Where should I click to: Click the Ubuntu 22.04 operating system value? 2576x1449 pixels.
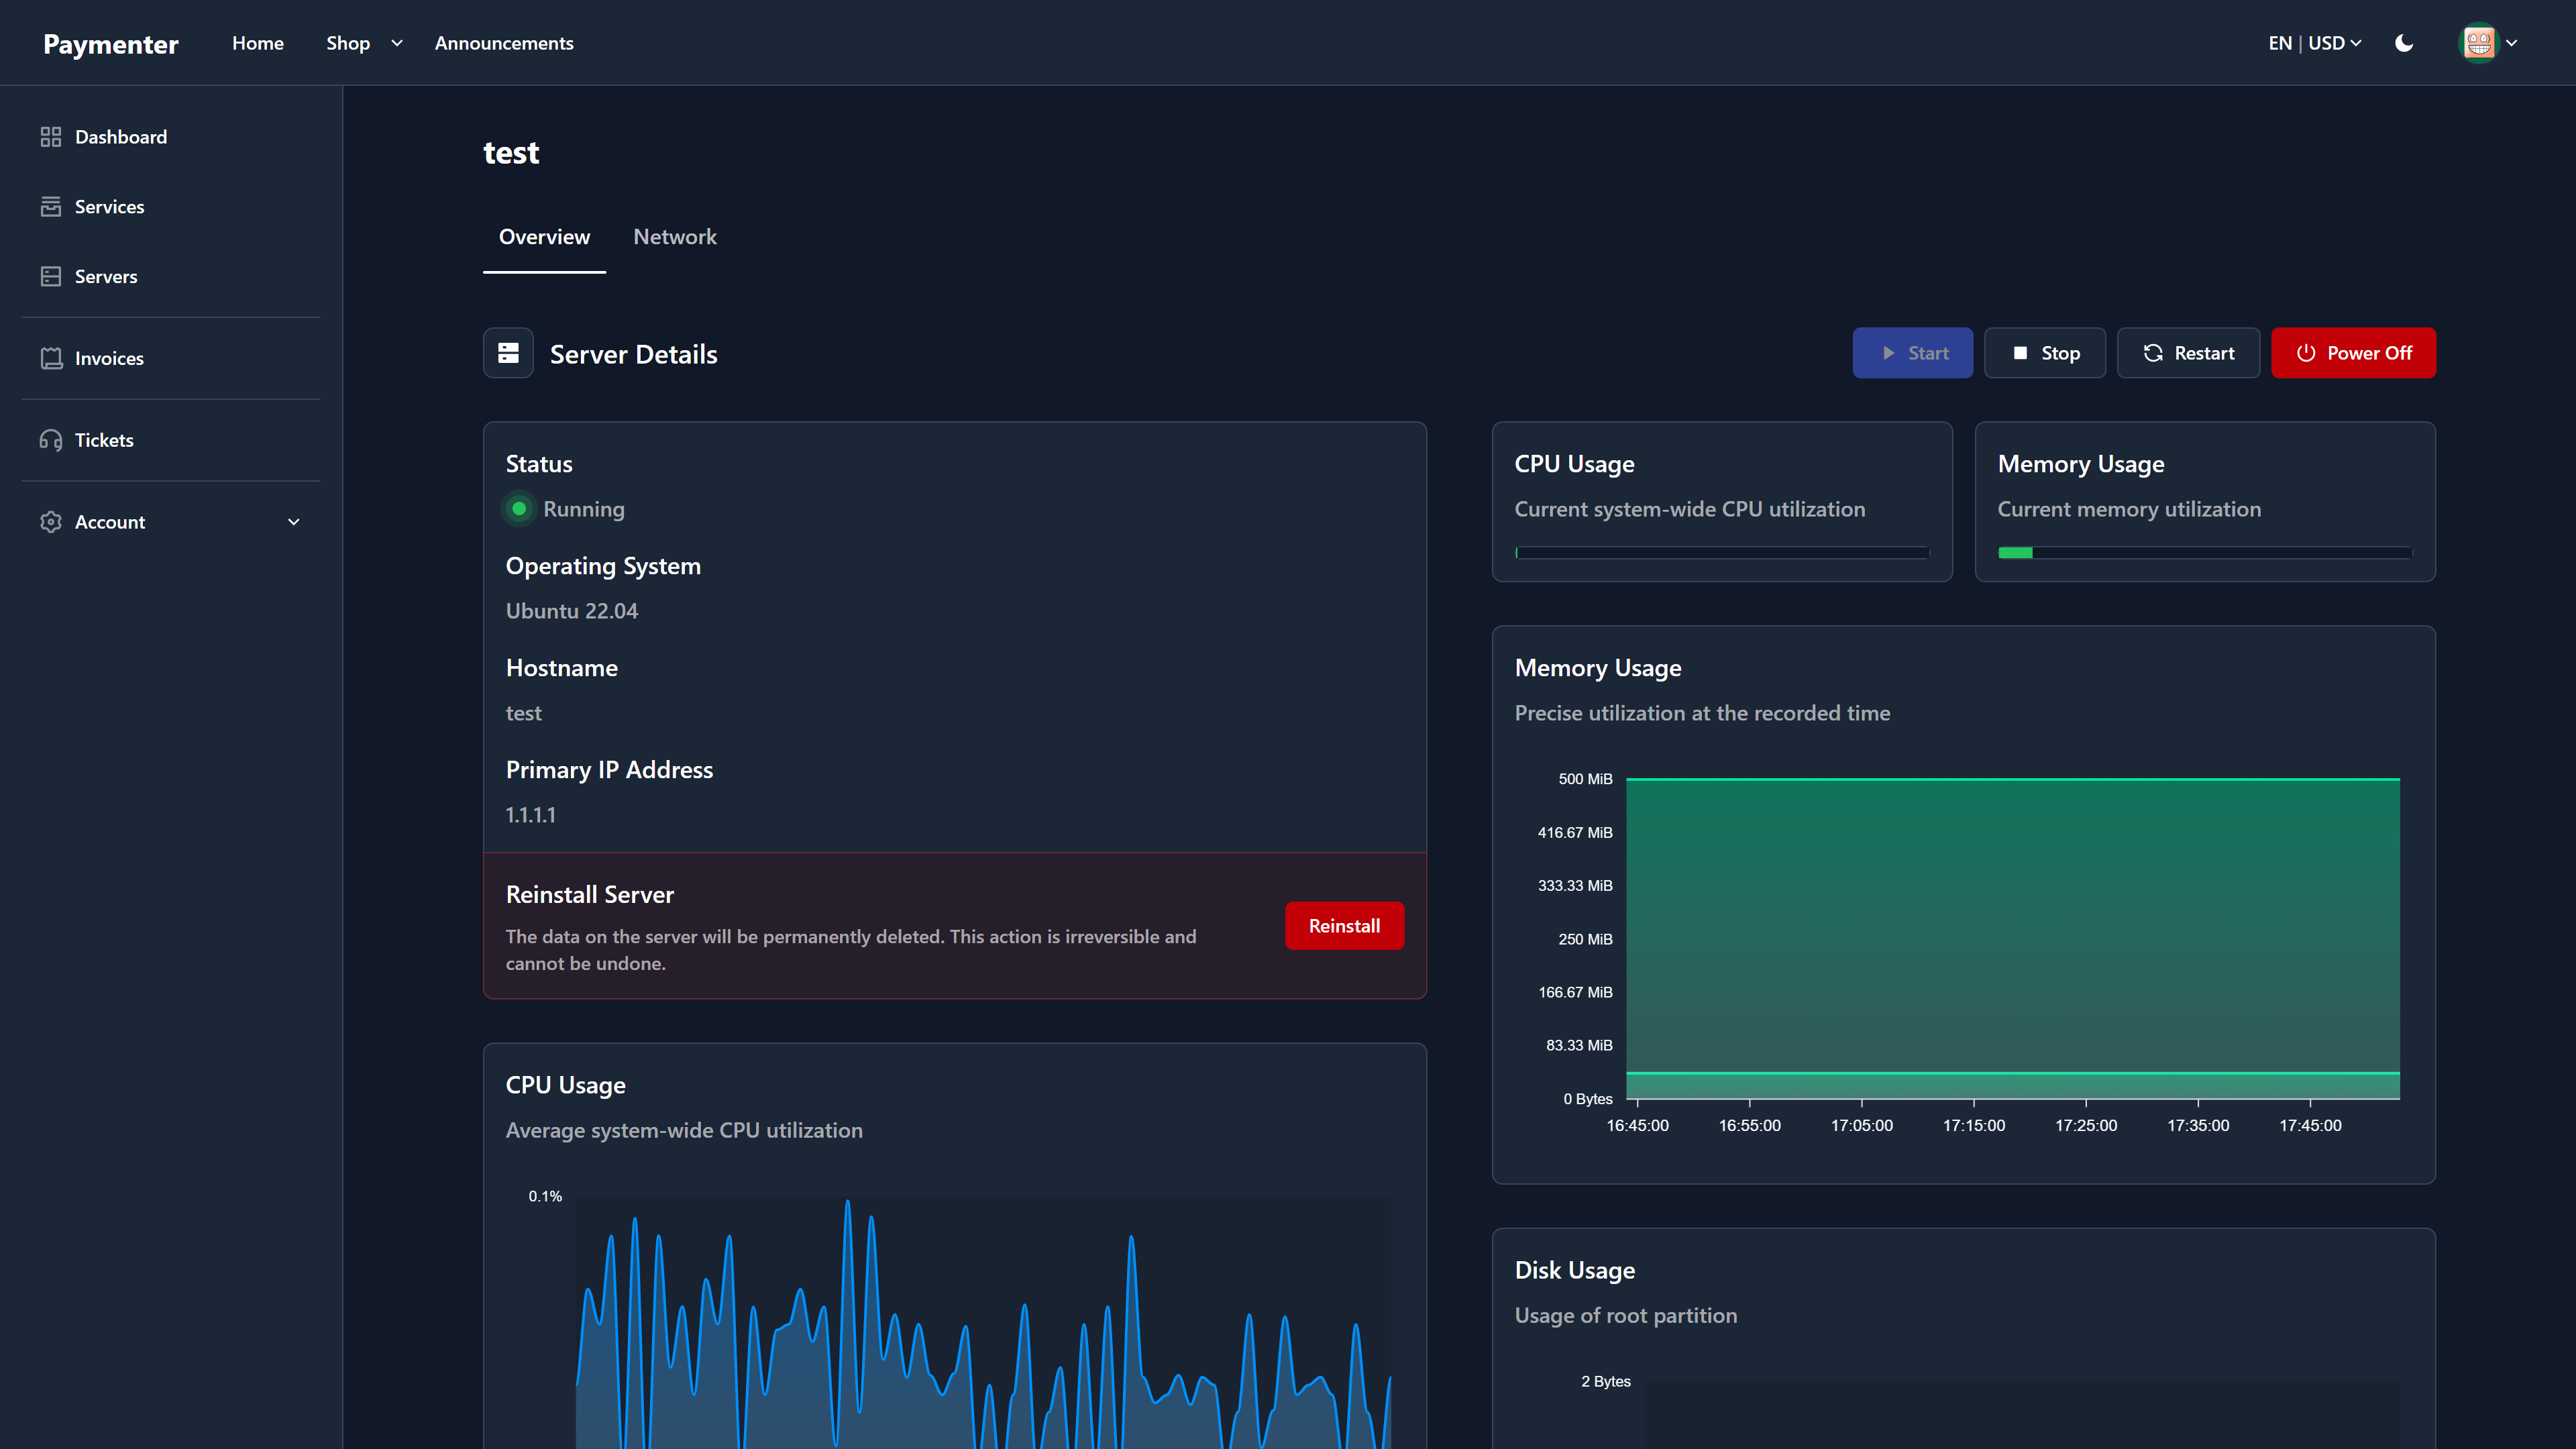point(572,611)
